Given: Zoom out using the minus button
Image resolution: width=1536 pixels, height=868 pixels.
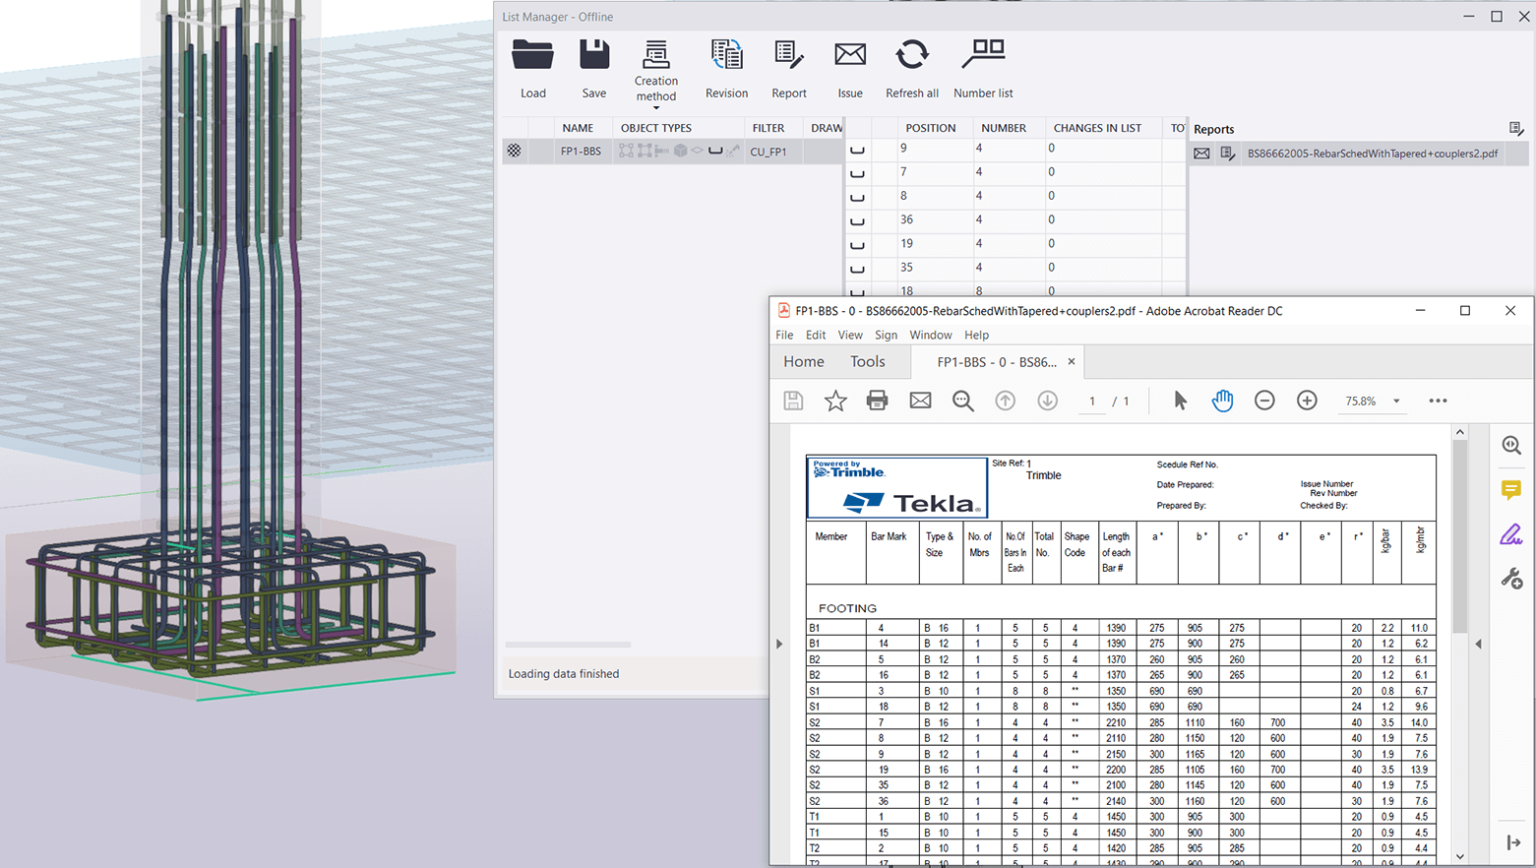Looking at the screenshot, I should [1265, 400].
